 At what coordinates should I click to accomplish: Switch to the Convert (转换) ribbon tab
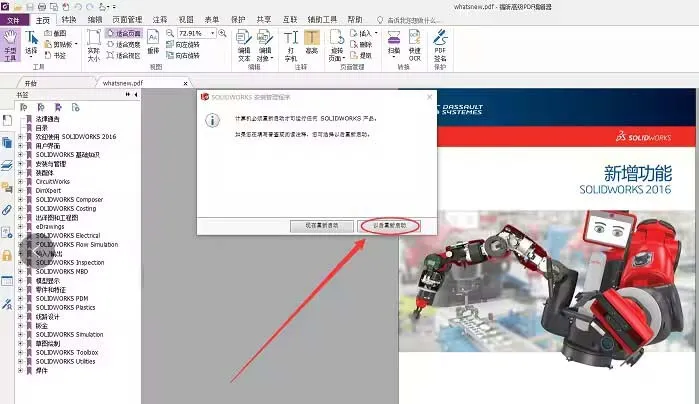(x=69, y=20)
